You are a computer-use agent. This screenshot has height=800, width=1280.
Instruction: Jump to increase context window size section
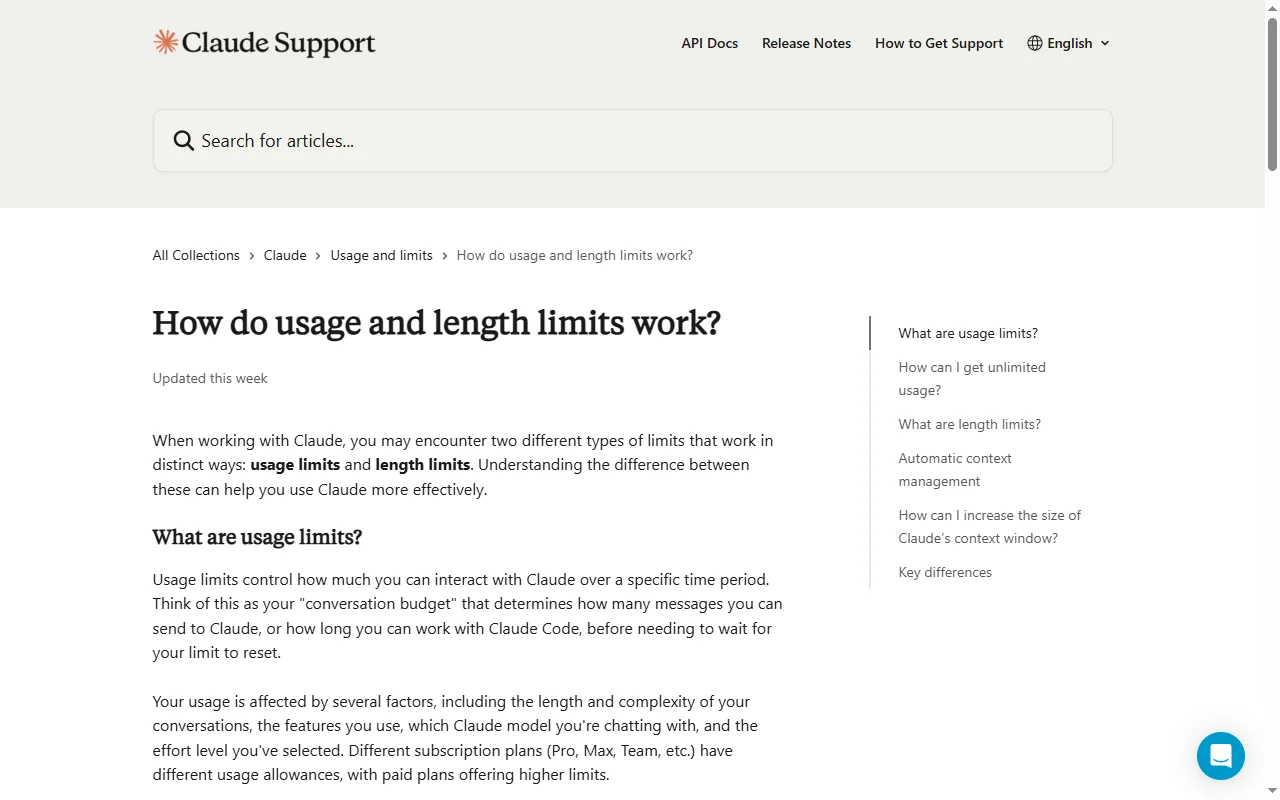990,527
